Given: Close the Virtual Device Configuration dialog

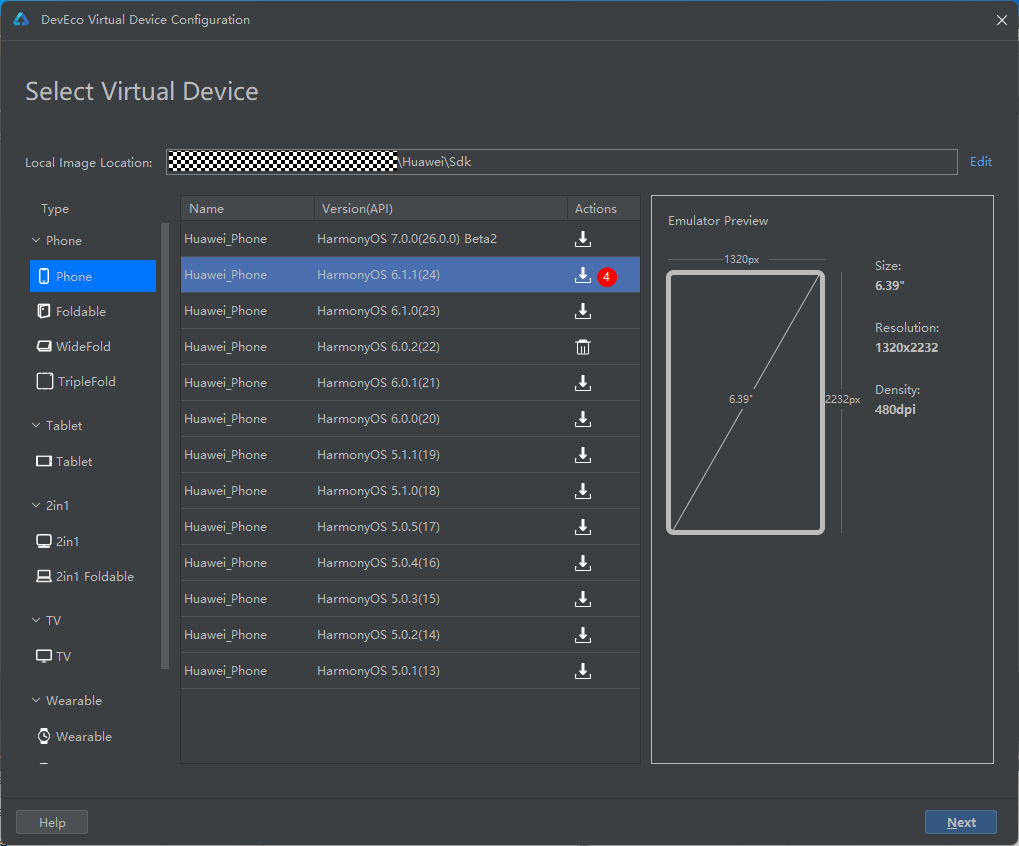Looking at the screenshot, I should [1001, 20].
